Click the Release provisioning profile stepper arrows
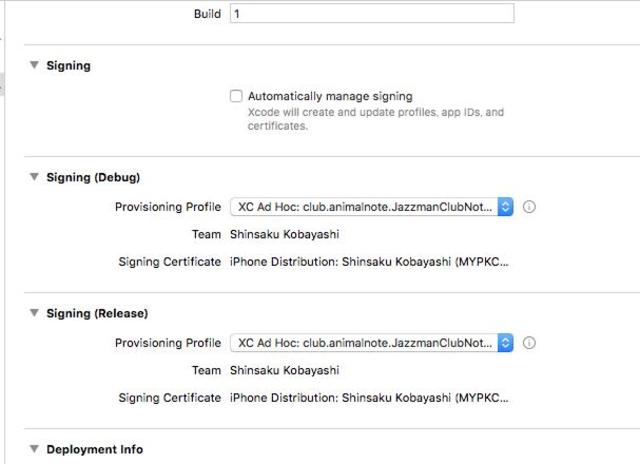 pos(505,343)
